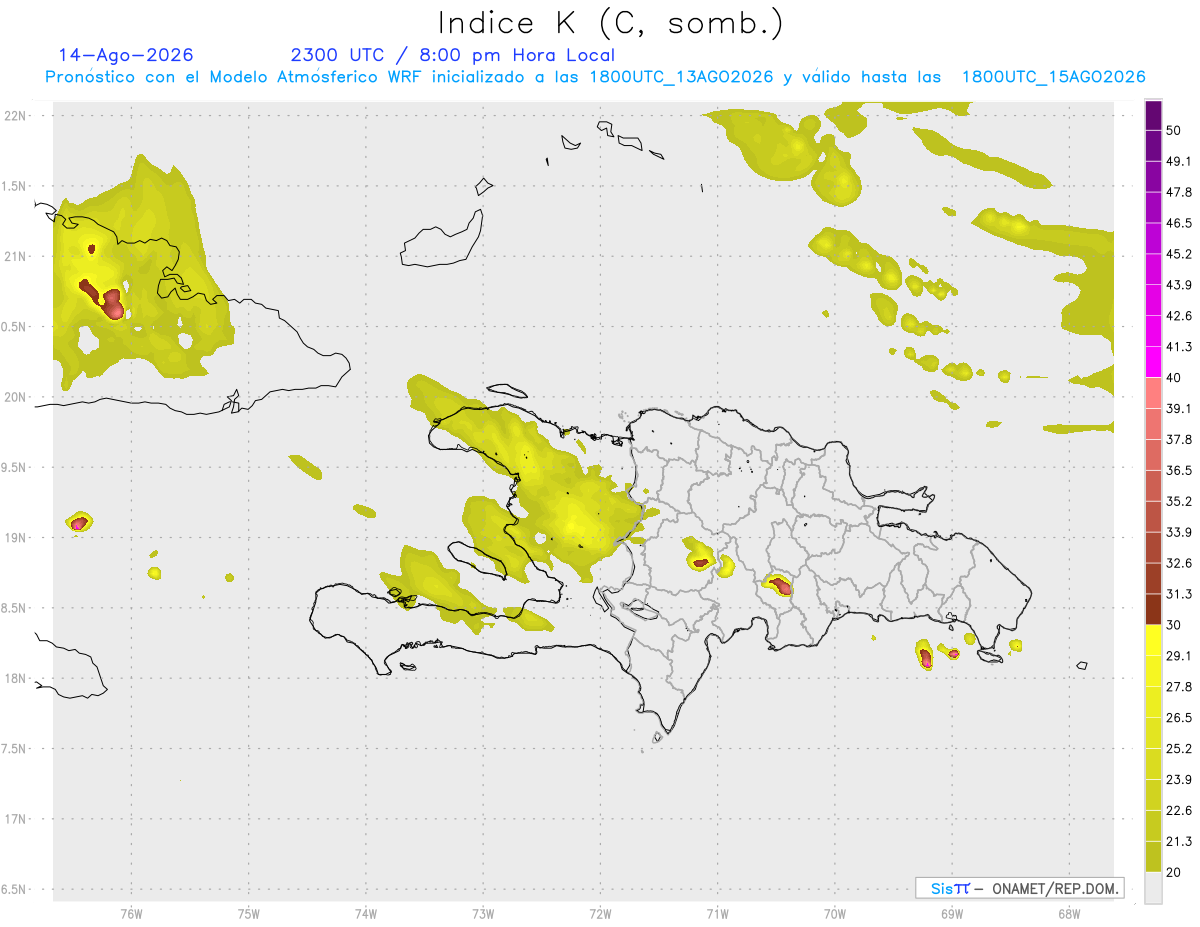Click the colorbar value 20
Viewport: 1200px width, 927px height.
[1175, 872]
